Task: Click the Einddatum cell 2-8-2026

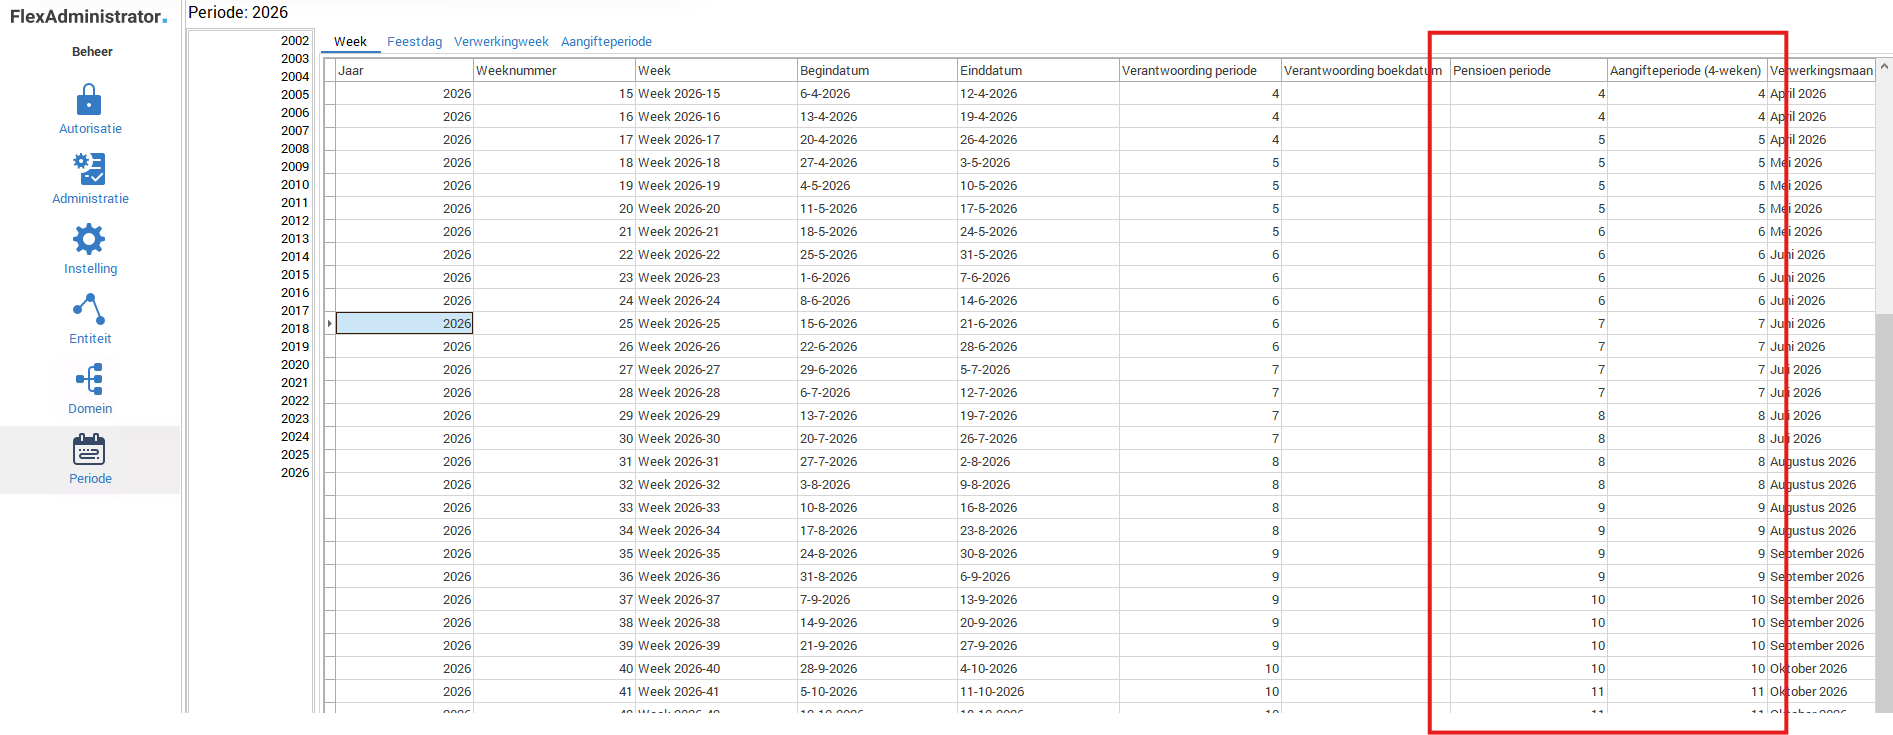Action: tap(1038, 461)
